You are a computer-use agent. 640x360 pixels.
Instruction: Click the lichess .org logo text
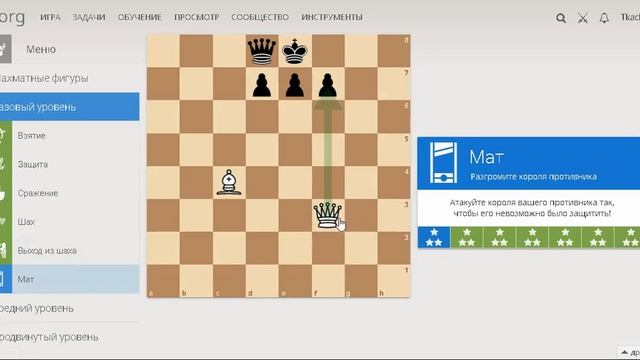tap(12, 17)
